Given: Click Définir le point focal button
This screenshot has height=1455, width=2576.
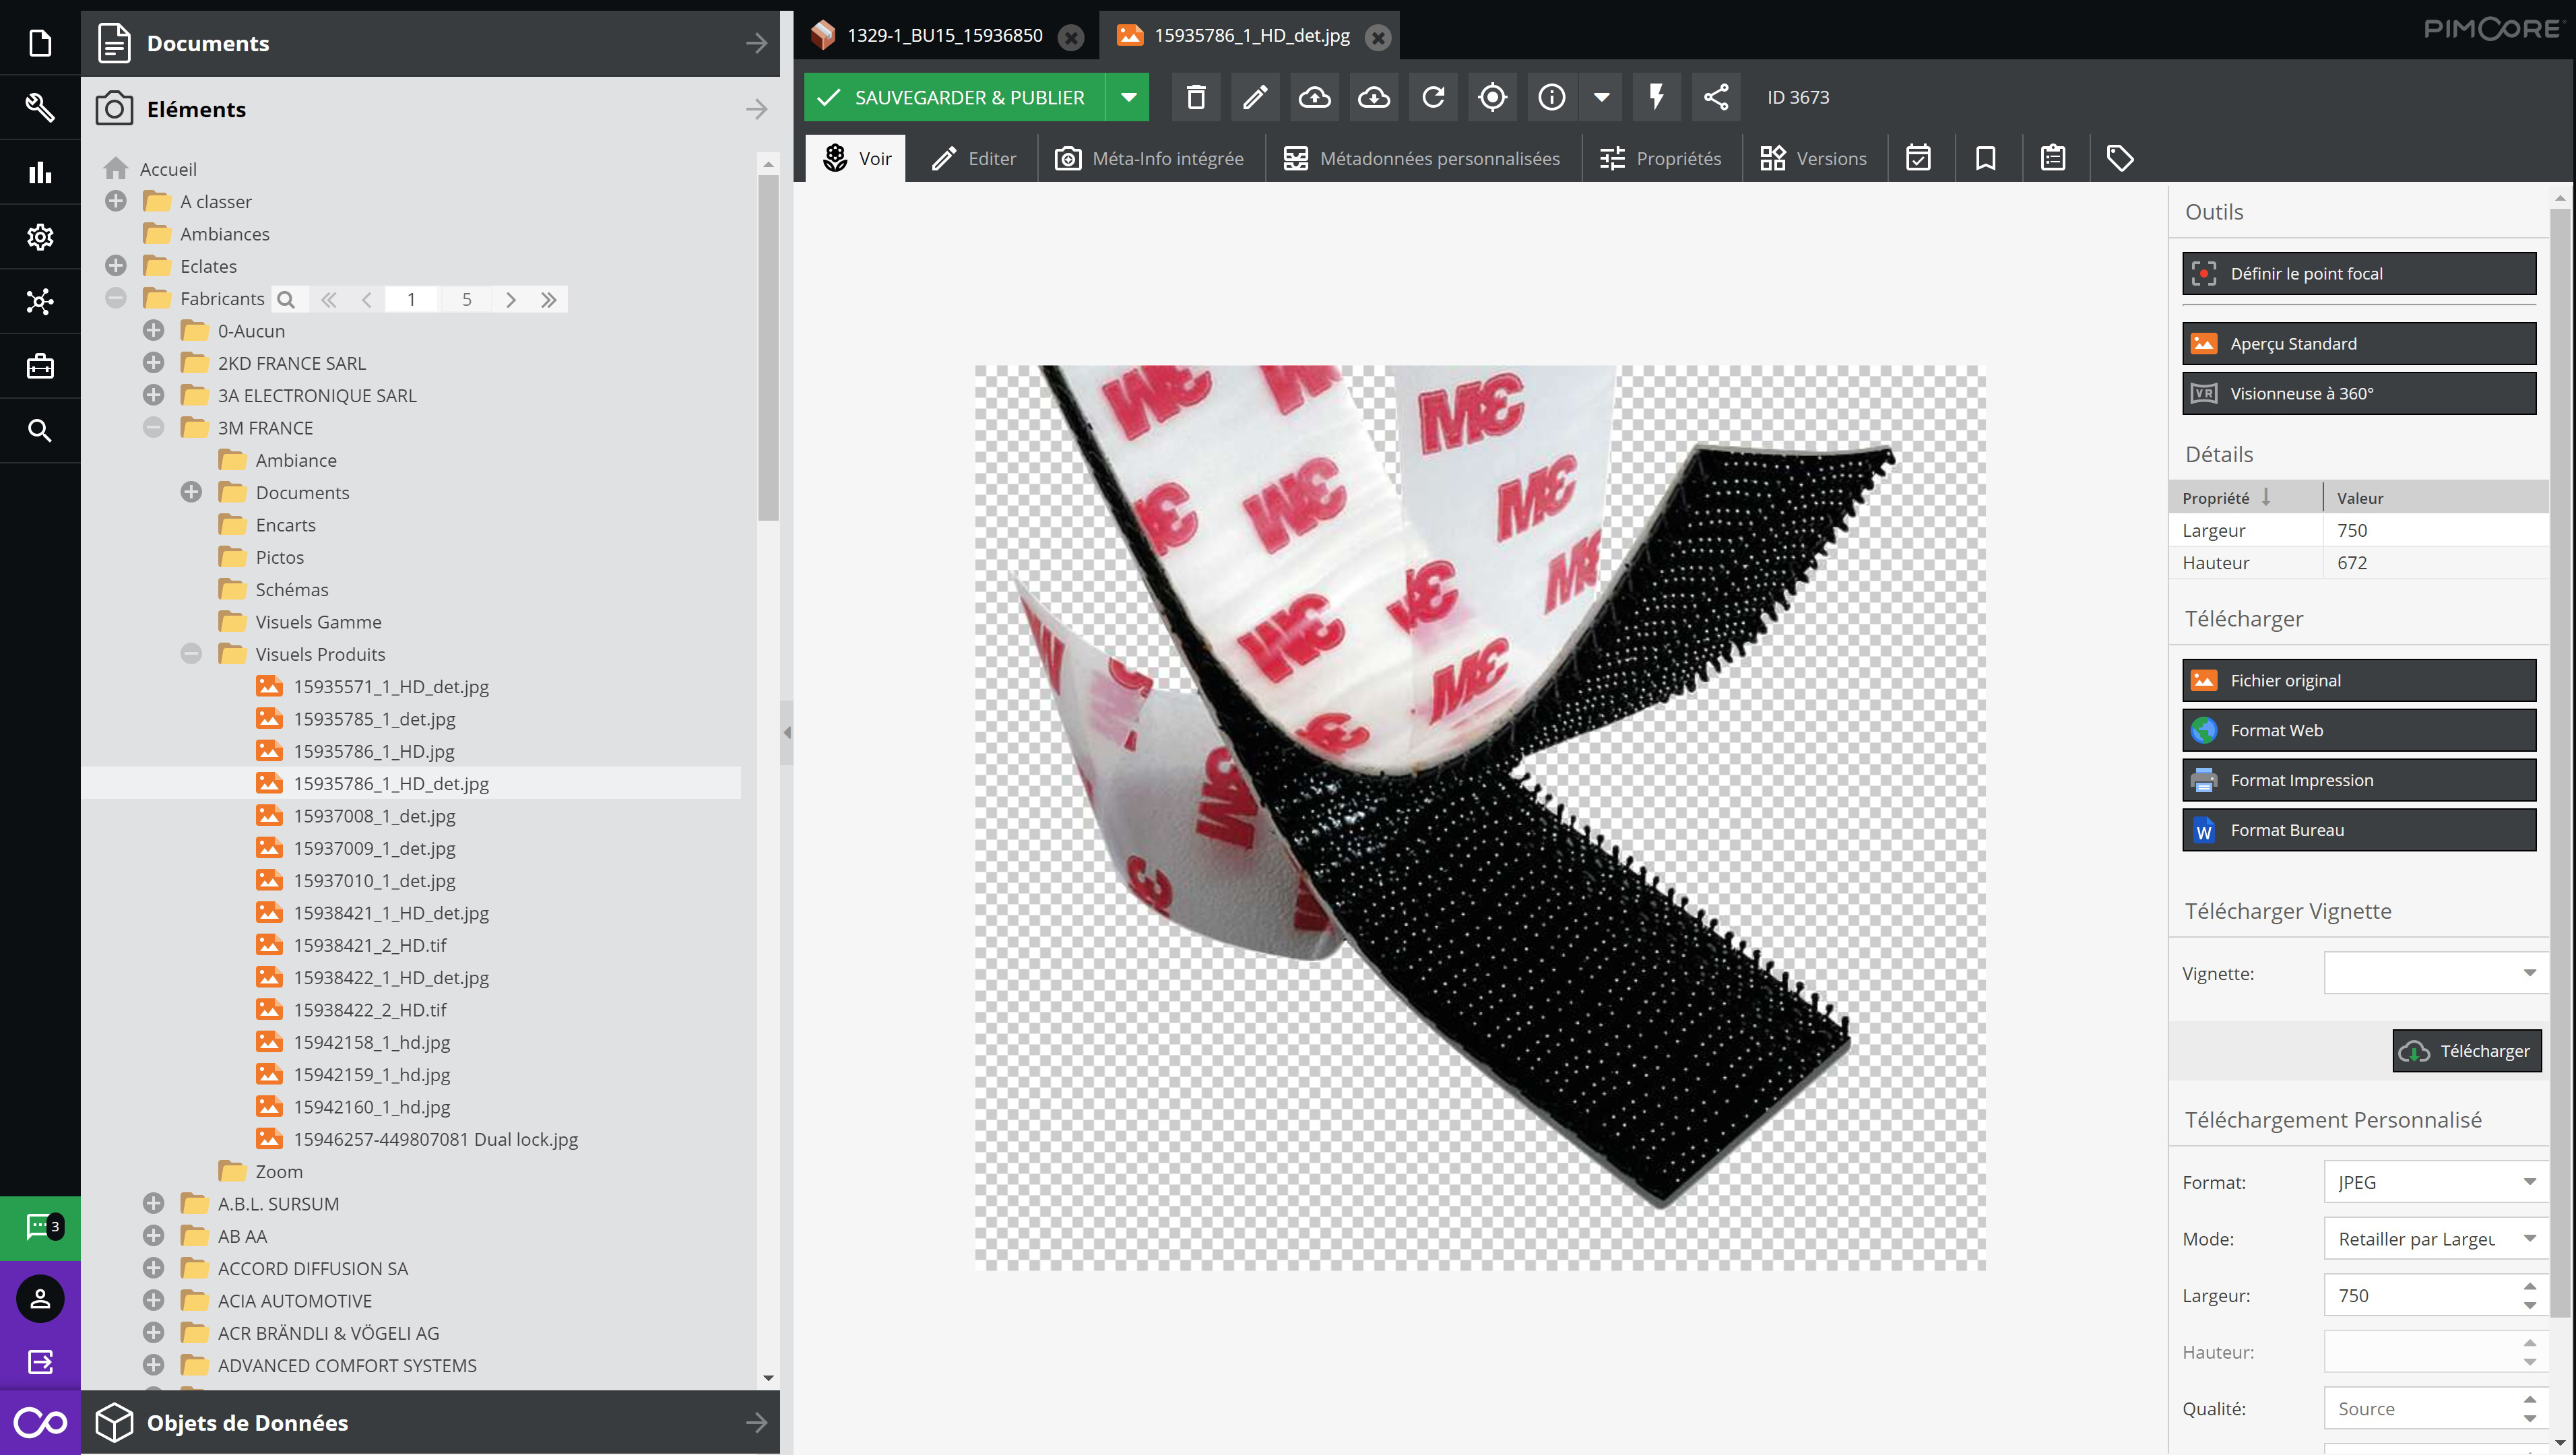Looking at the screenshot, I should click(2358, 273).
